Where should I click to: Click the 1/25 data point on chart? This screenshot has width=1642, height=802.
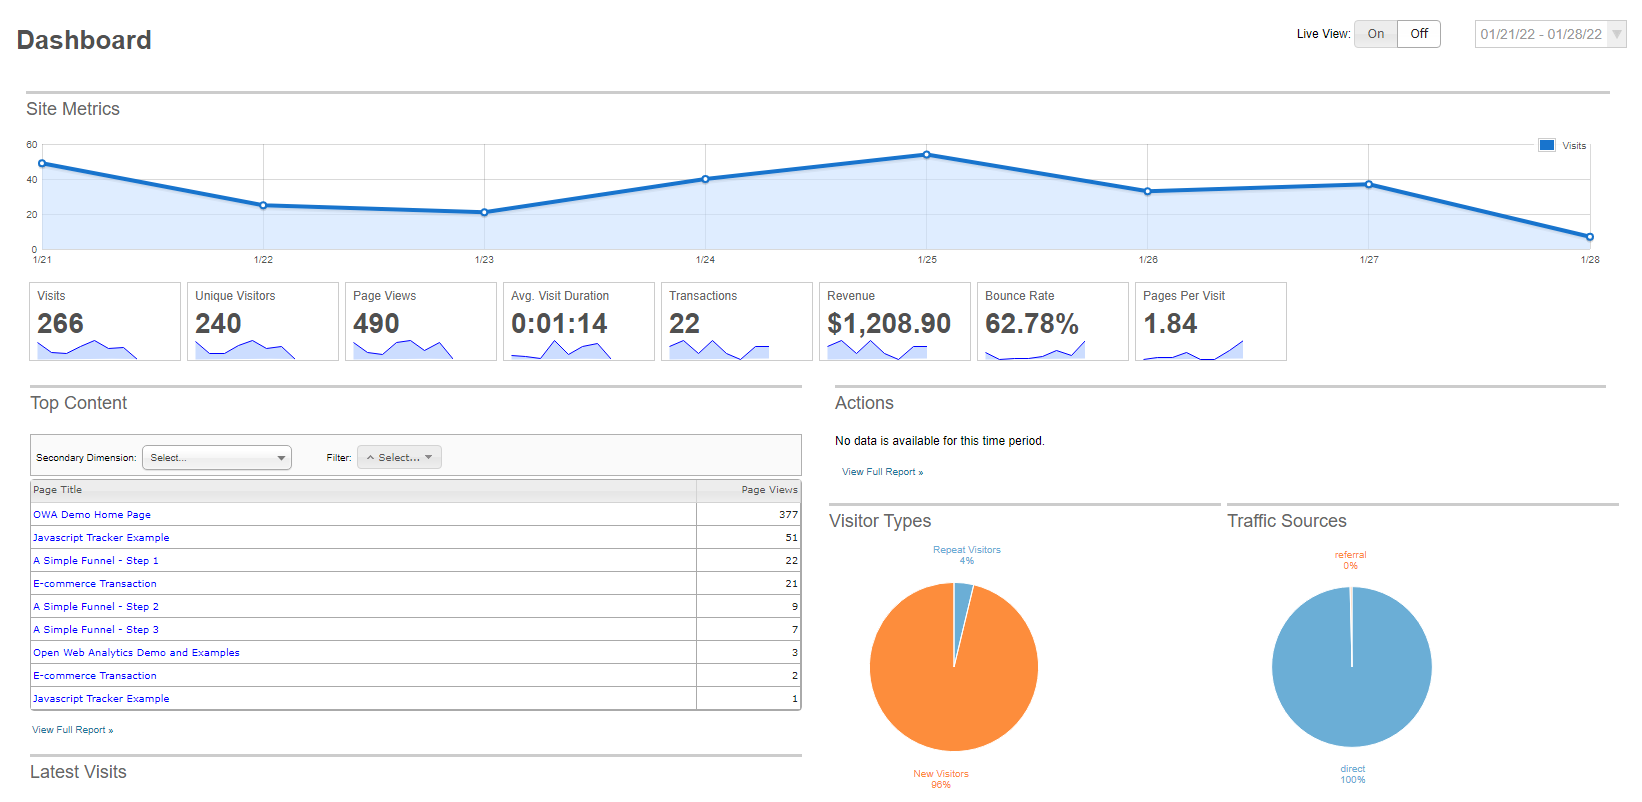tap(927, 155)
